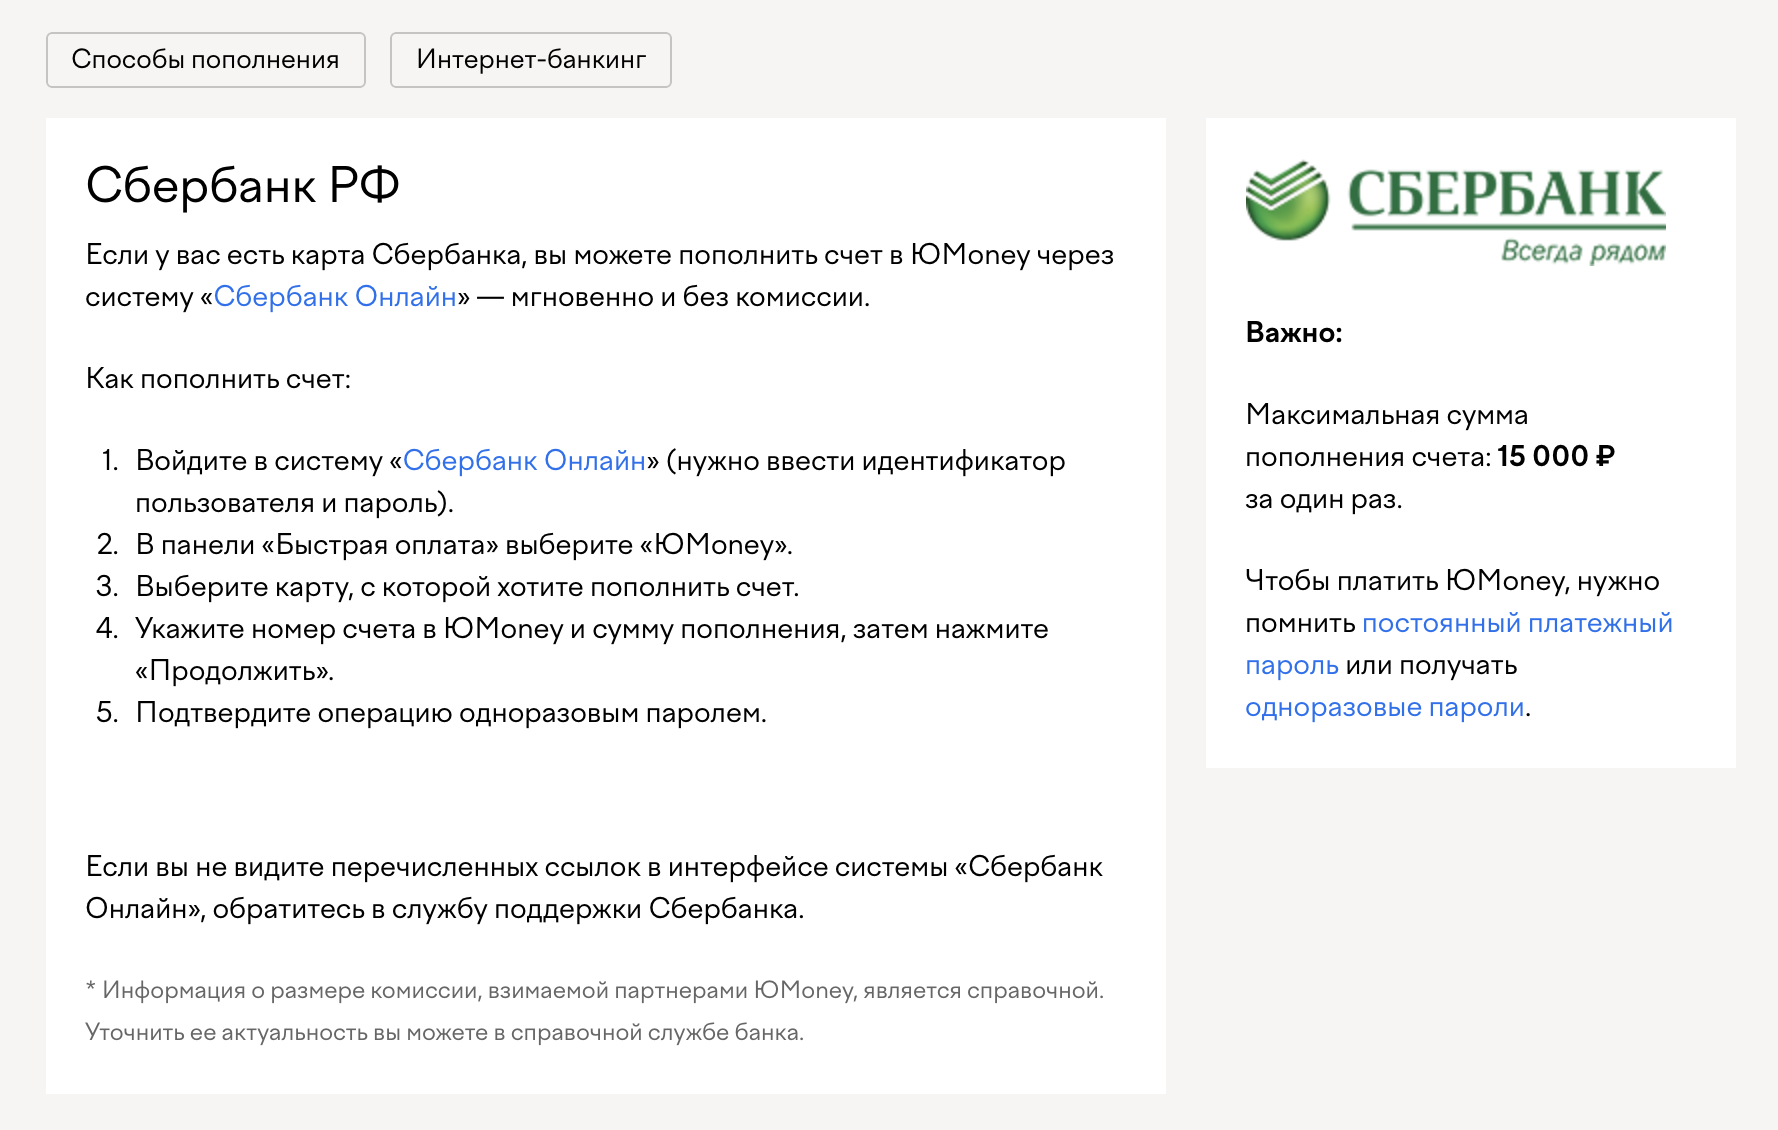Click the «Если вы не видите» paragraph
Screen dimensions: 1778x1130
click(x=594, y=888)
